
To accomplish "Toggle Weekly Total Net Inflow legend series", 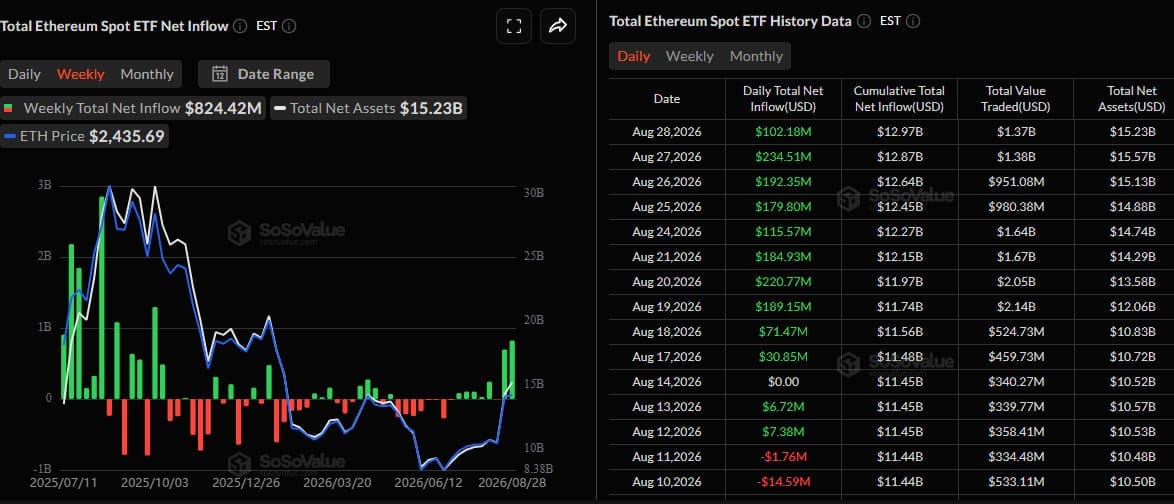I will coord(133,109).
